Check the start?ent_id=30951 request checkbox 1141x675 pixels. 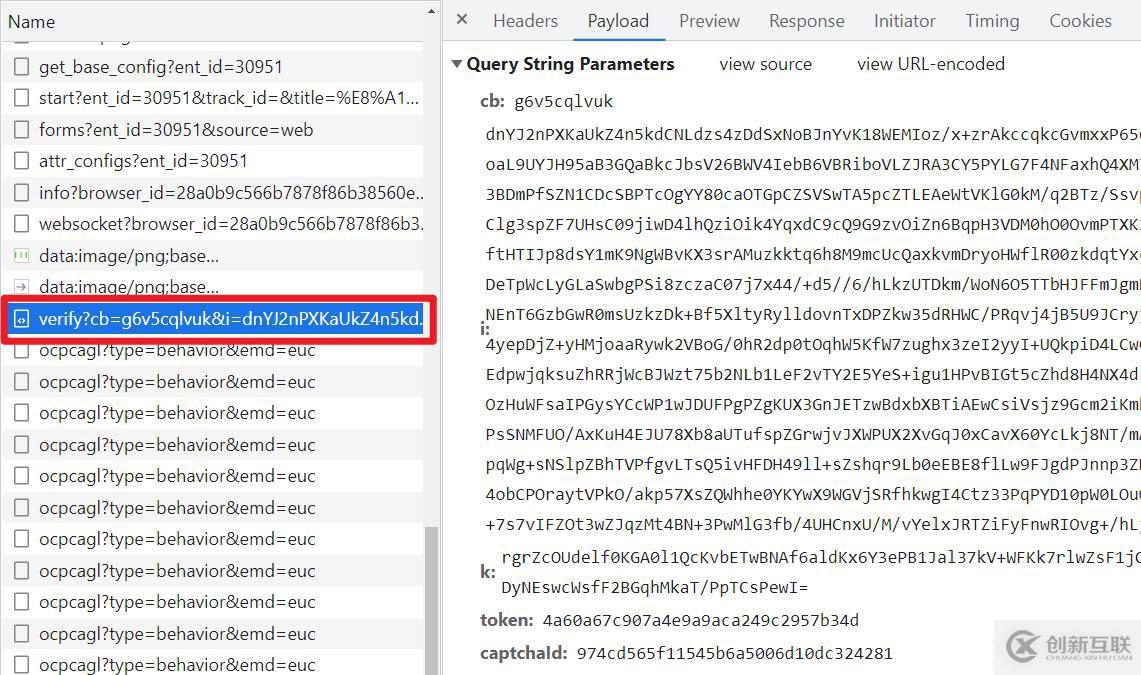(x=22, y=97)
